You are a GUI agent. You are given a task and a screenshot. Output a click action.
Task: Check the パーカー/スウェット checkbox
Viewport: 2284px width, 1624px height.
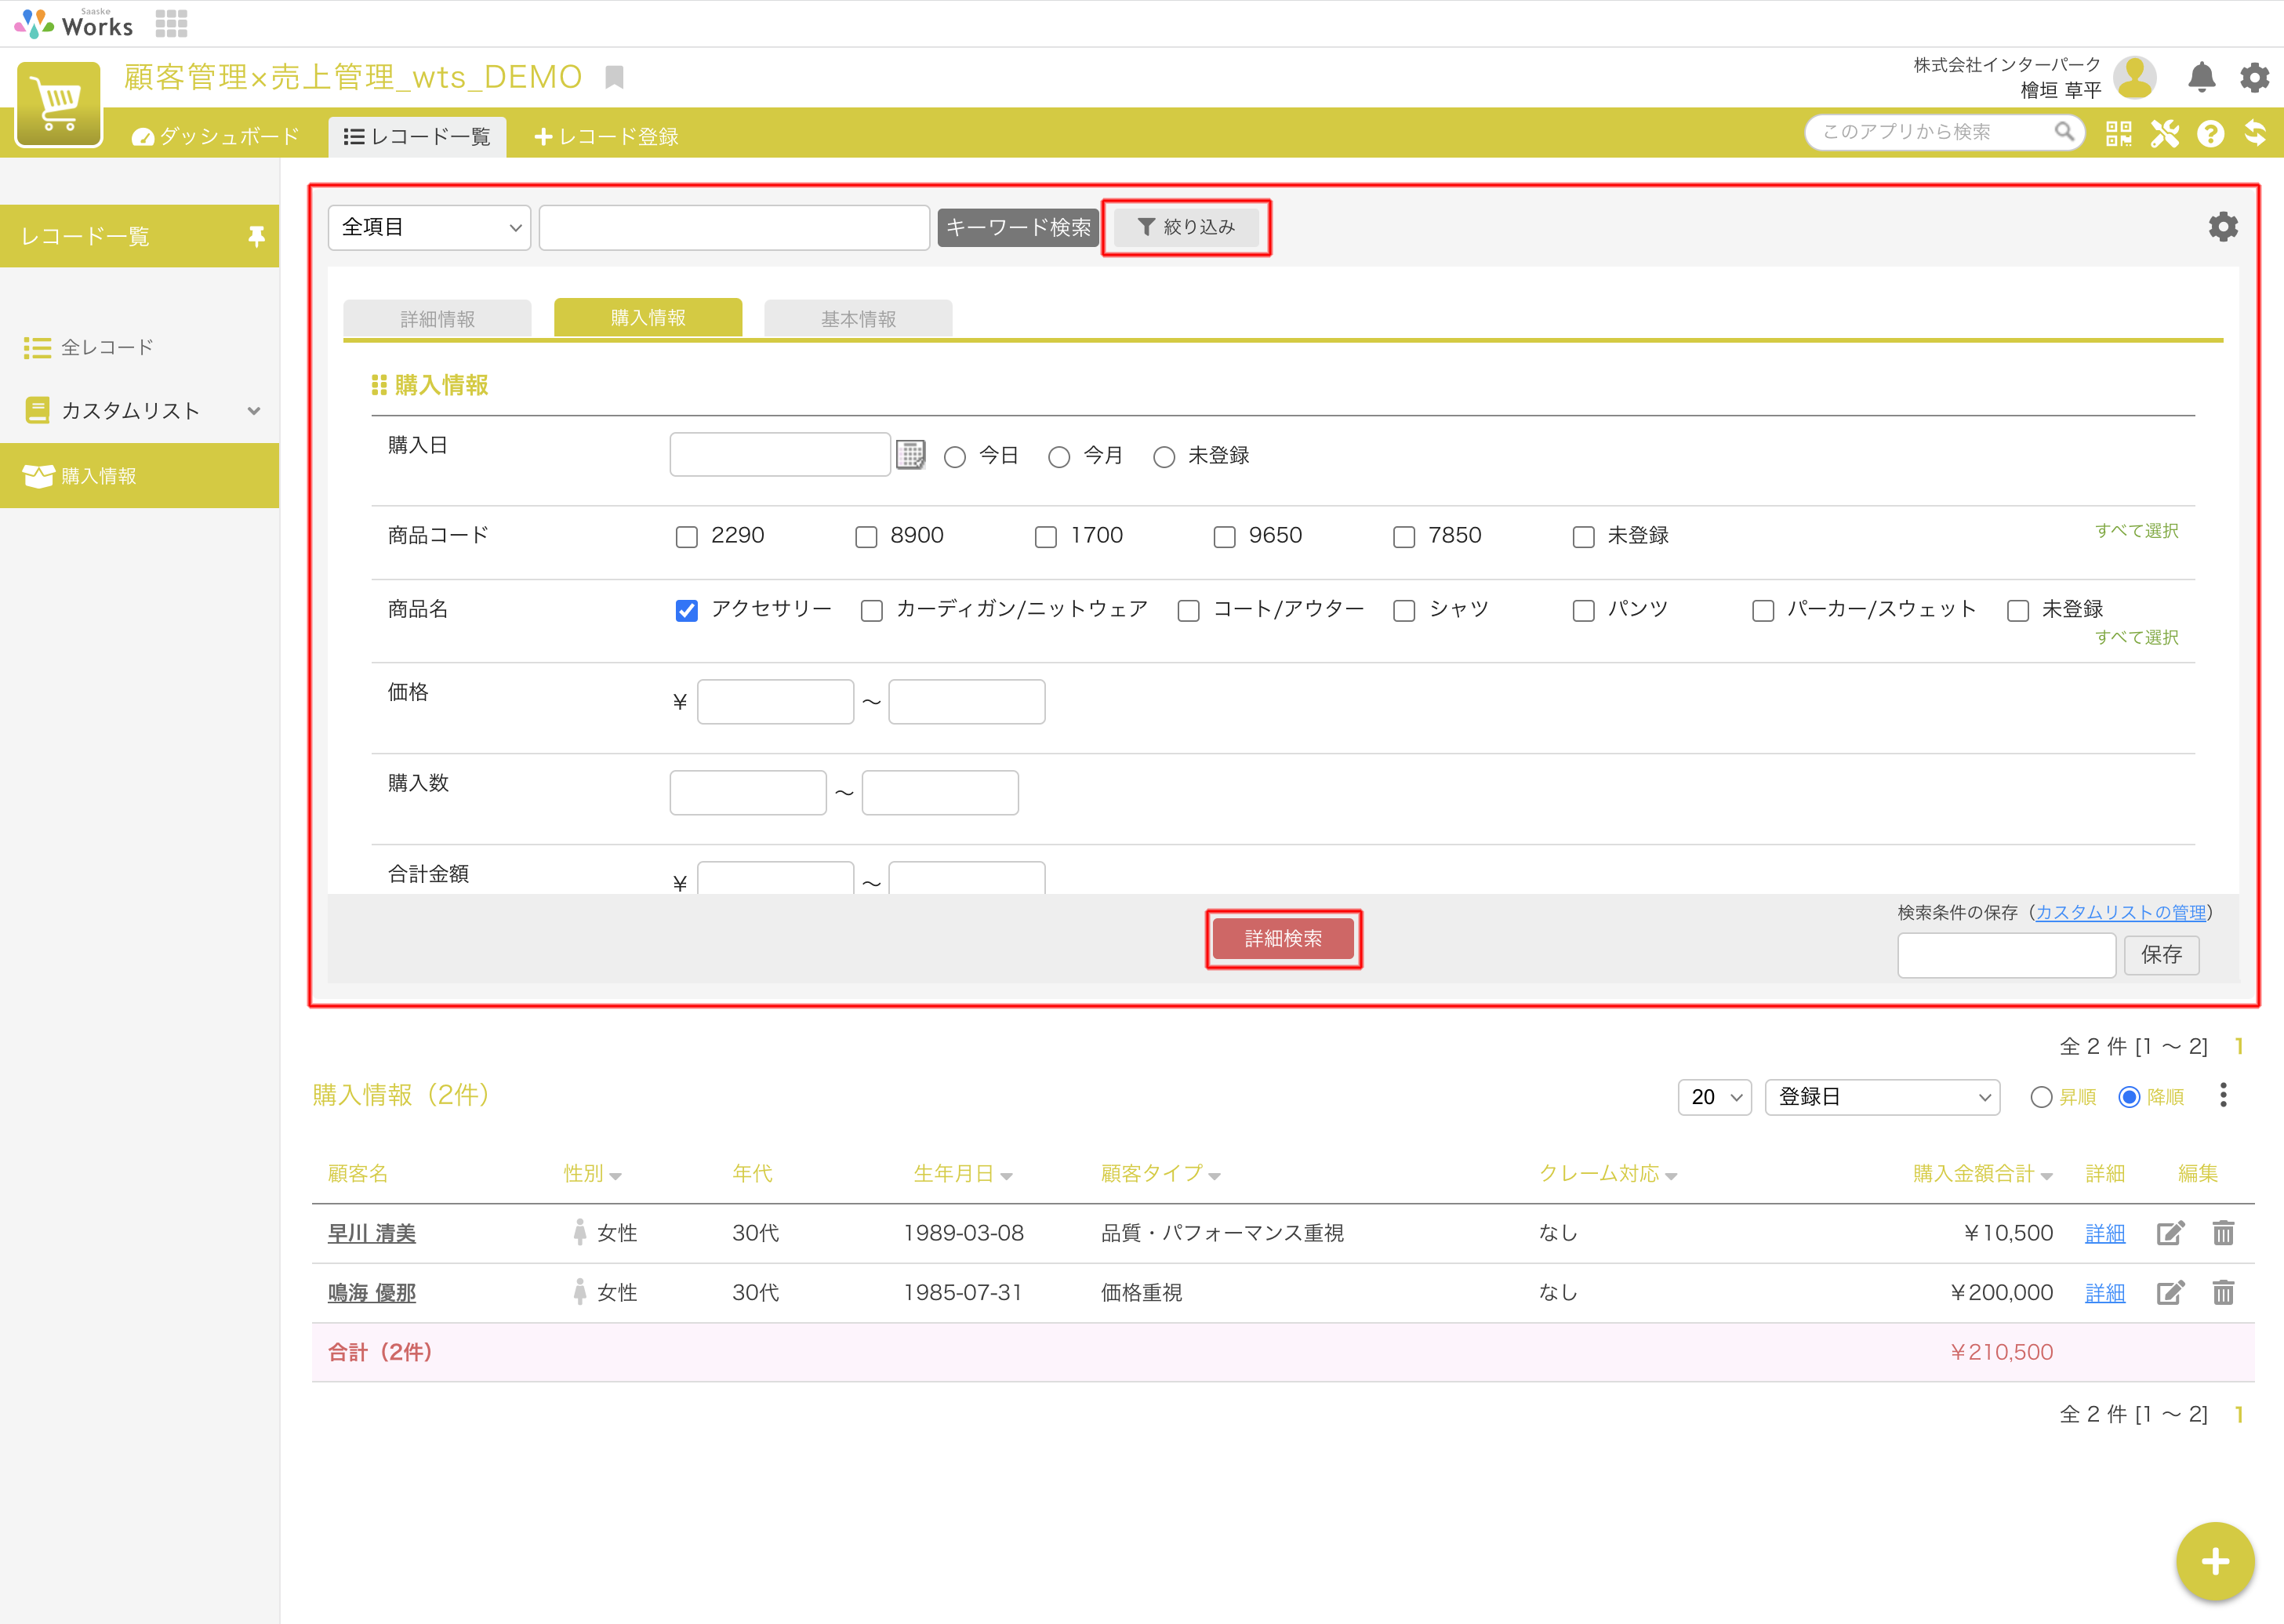point(1763,610)
